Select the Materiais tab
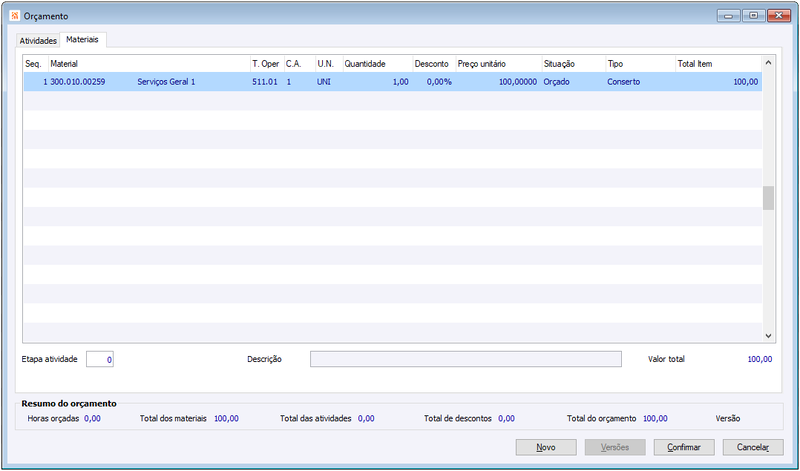Image resolution: width=800 pixels, height=471 pixels. click(x=83, y=39)
